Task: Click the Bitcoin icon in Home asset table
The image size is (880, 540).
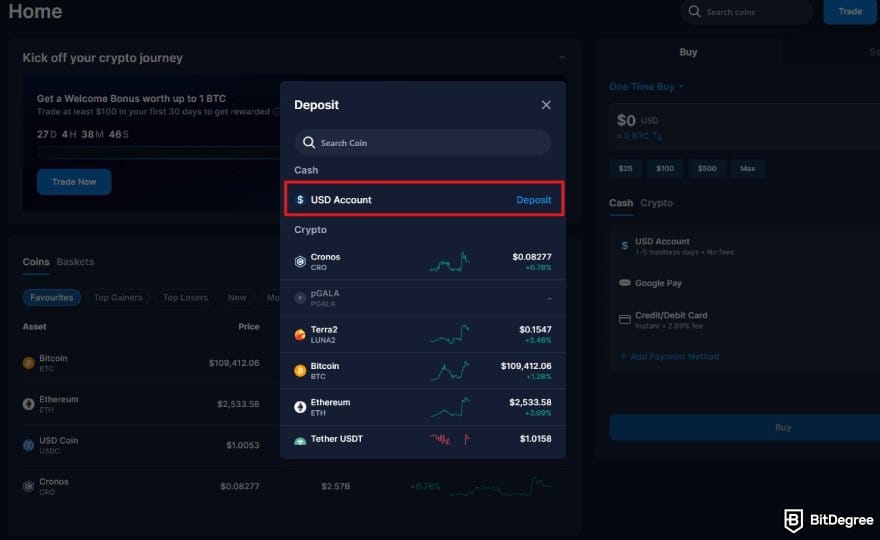Action: pos(28,363)
